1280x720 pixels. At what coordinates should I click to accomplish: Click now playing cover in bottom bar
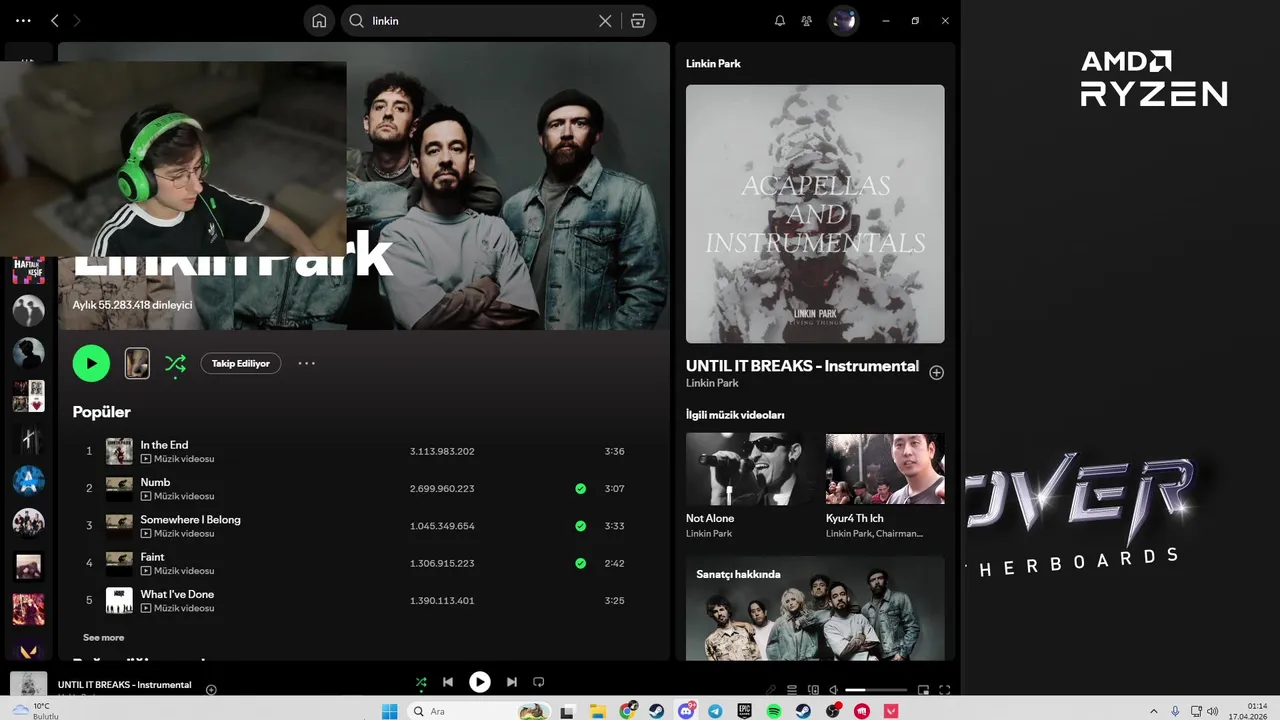click(x=29, y=685)
